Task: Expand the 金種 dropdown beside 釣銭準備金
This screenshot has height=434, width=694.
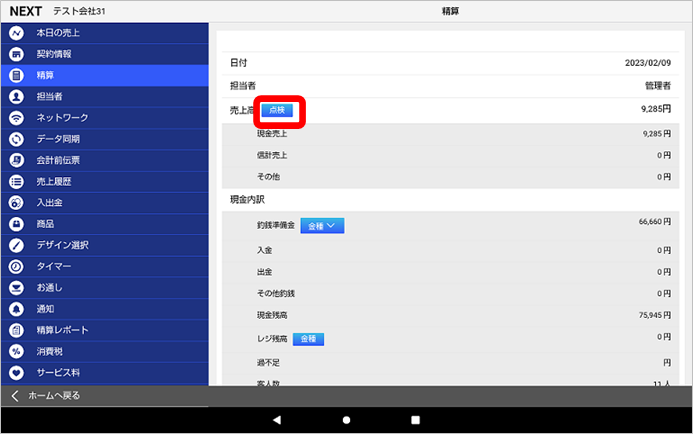Action: point(320,226)
